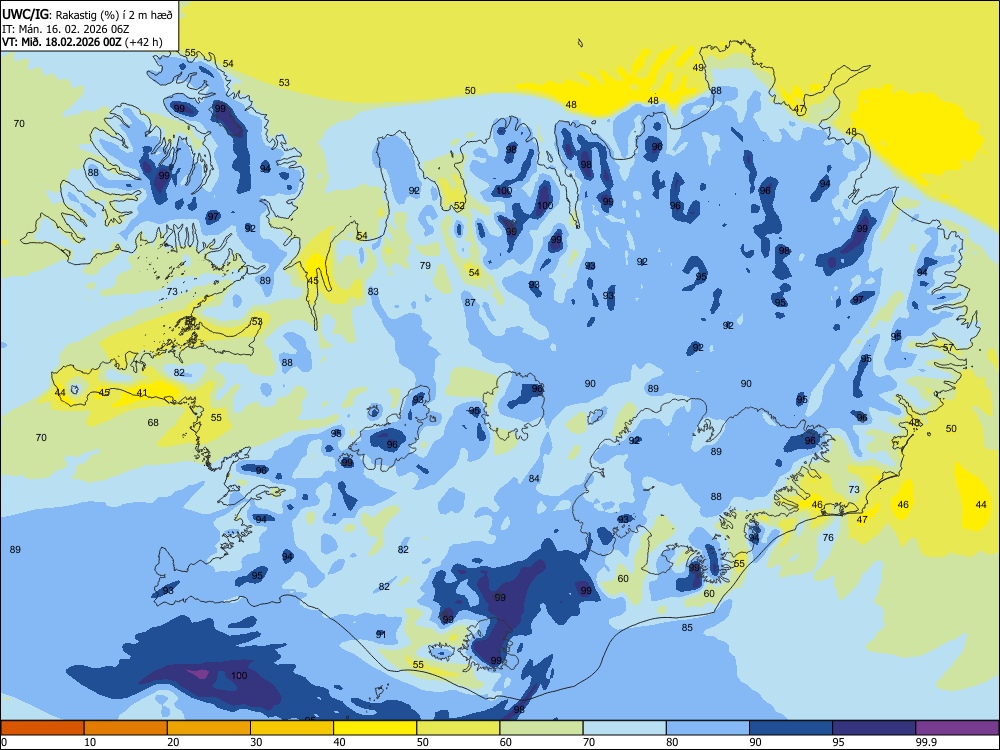Click the map value '85'
The width and height of the screenshot is (1000, 750).
(687, 628)
